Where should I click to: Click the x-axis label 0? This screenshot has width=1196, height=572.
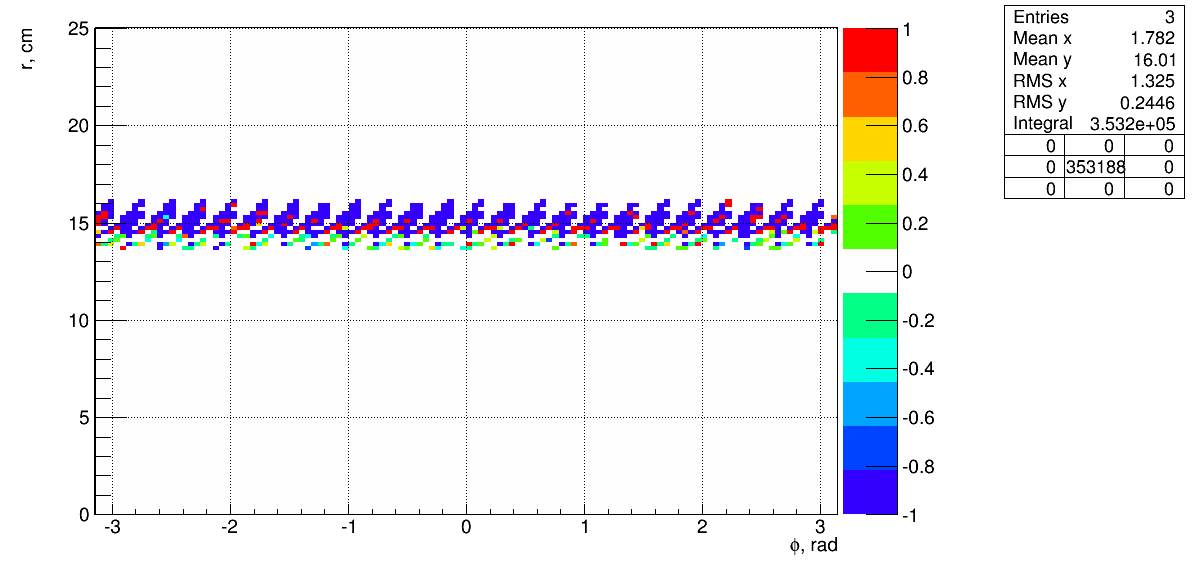466,528
